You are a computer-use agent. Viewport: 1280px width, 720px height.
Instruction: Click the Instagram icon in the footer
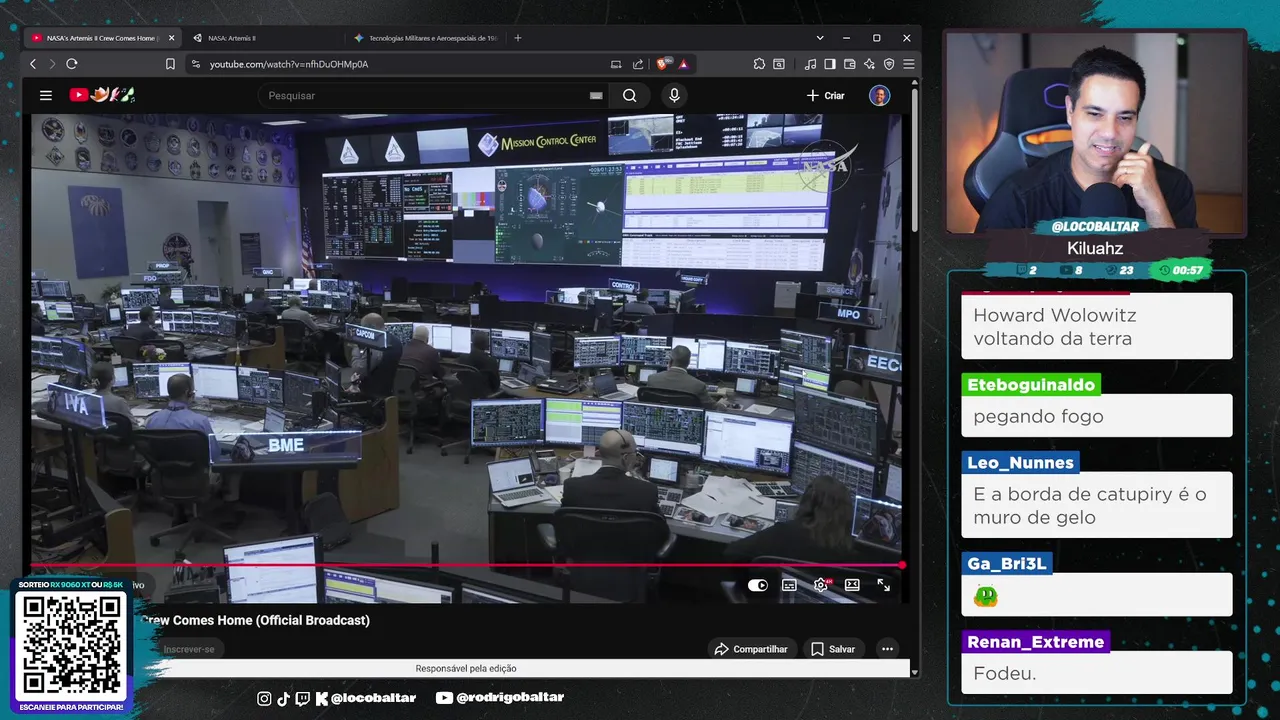pyautogui.click(x=264, y=698)
